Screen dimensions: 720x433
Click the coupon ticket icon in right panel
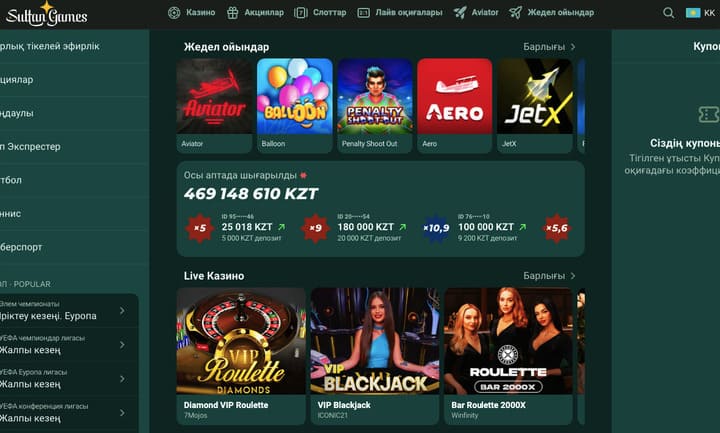point(709,114)
